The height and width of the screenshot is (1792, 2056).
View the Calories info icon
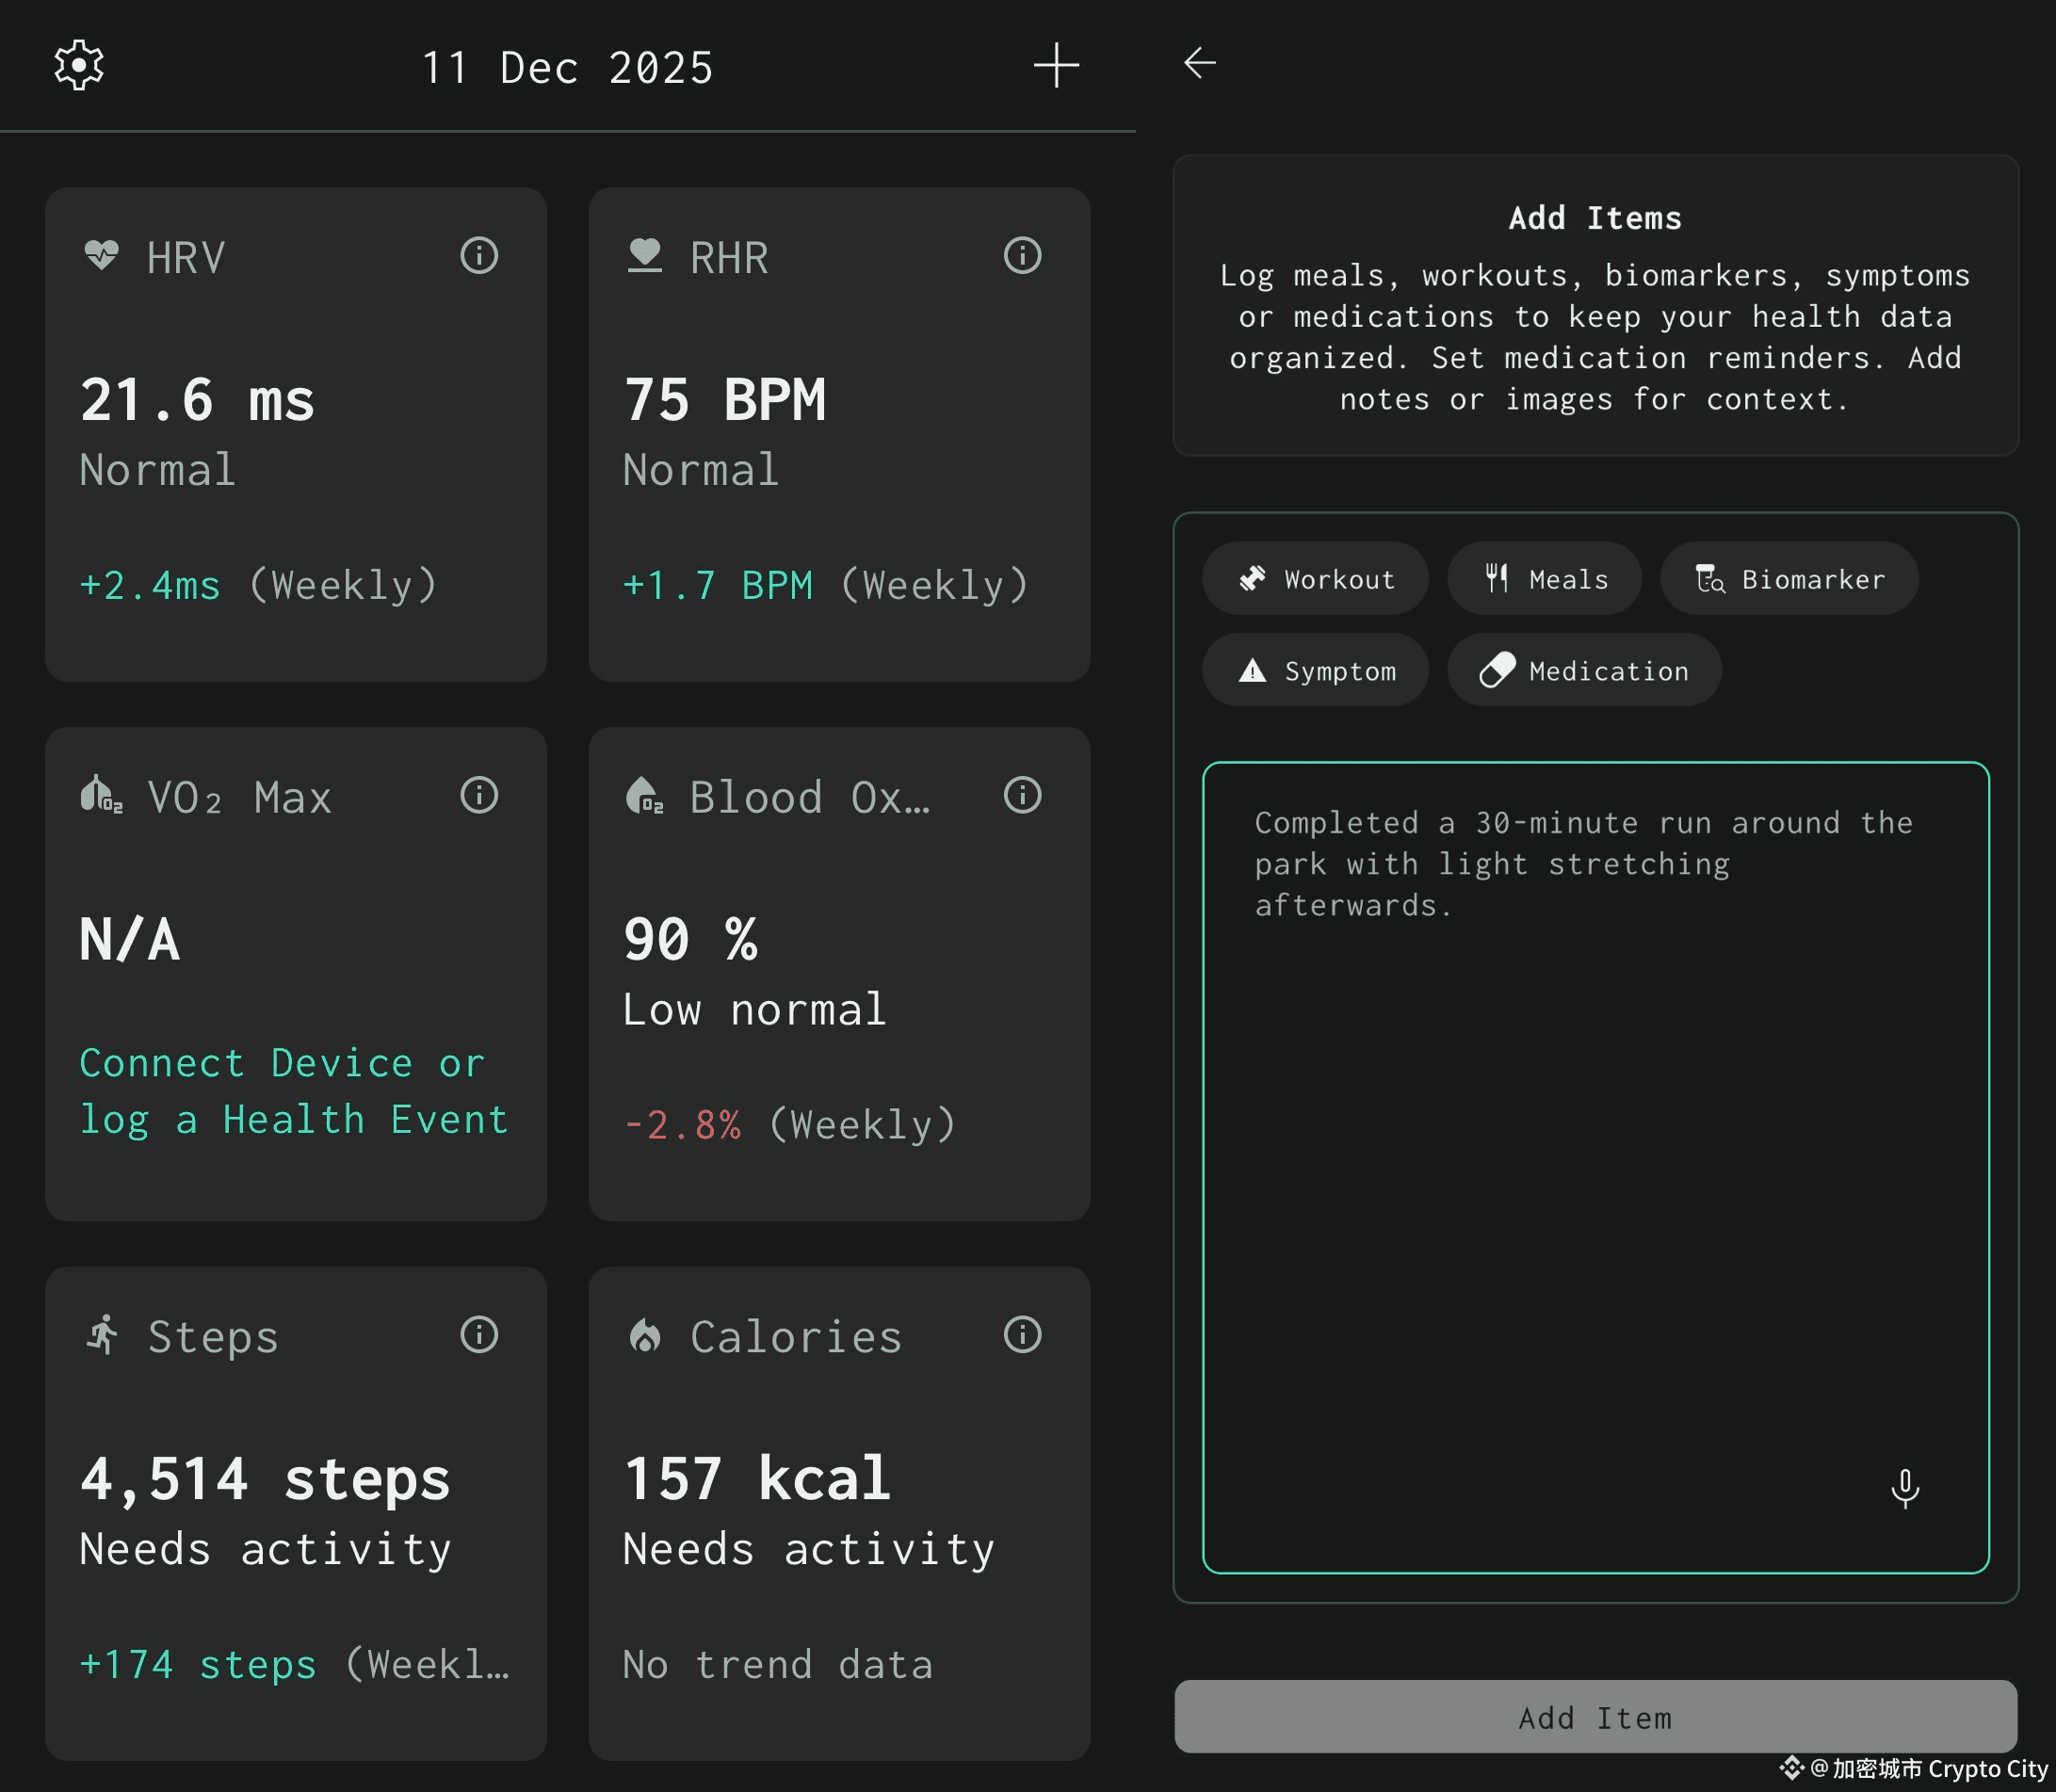[1022, 1335]
